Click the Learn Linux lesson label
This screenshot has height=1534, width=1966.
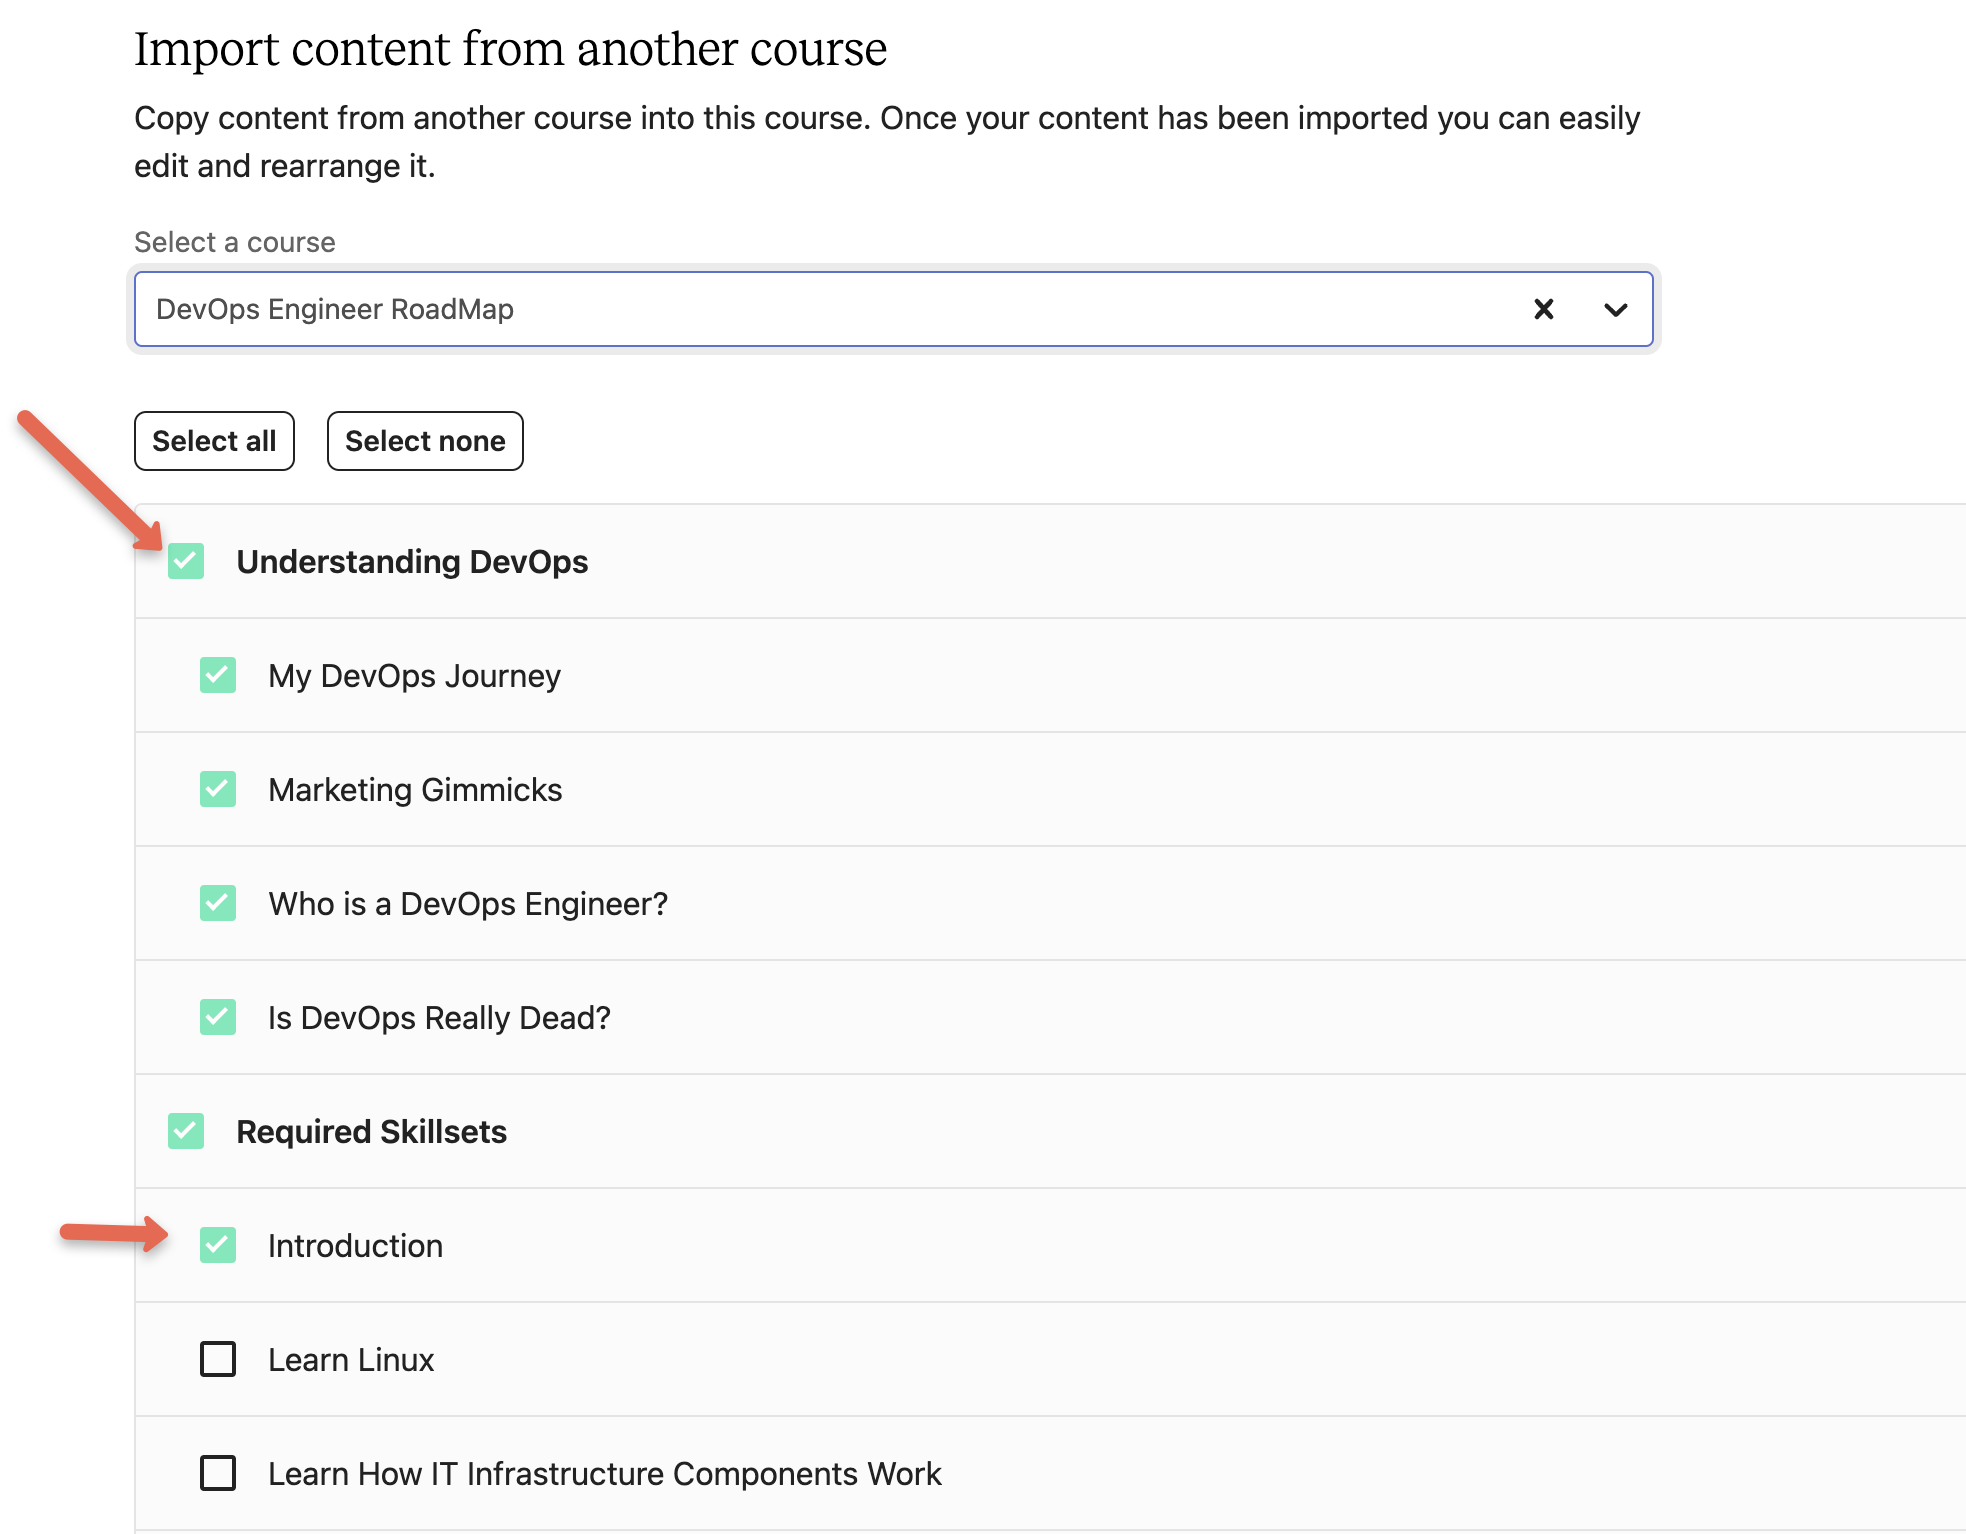point(351,1359)
